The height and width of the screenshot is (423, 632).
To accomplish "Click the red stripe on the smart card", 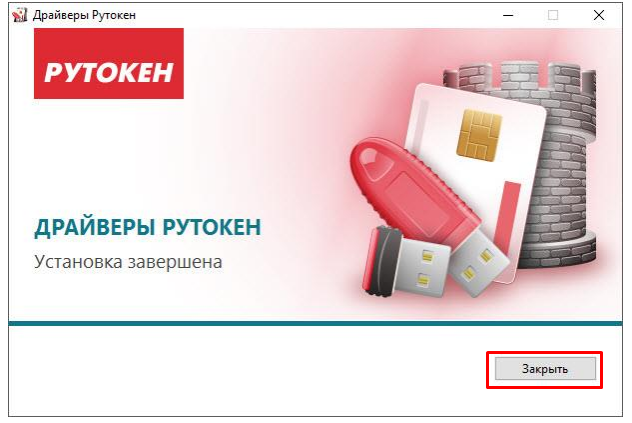I will (x=509, y=216).
